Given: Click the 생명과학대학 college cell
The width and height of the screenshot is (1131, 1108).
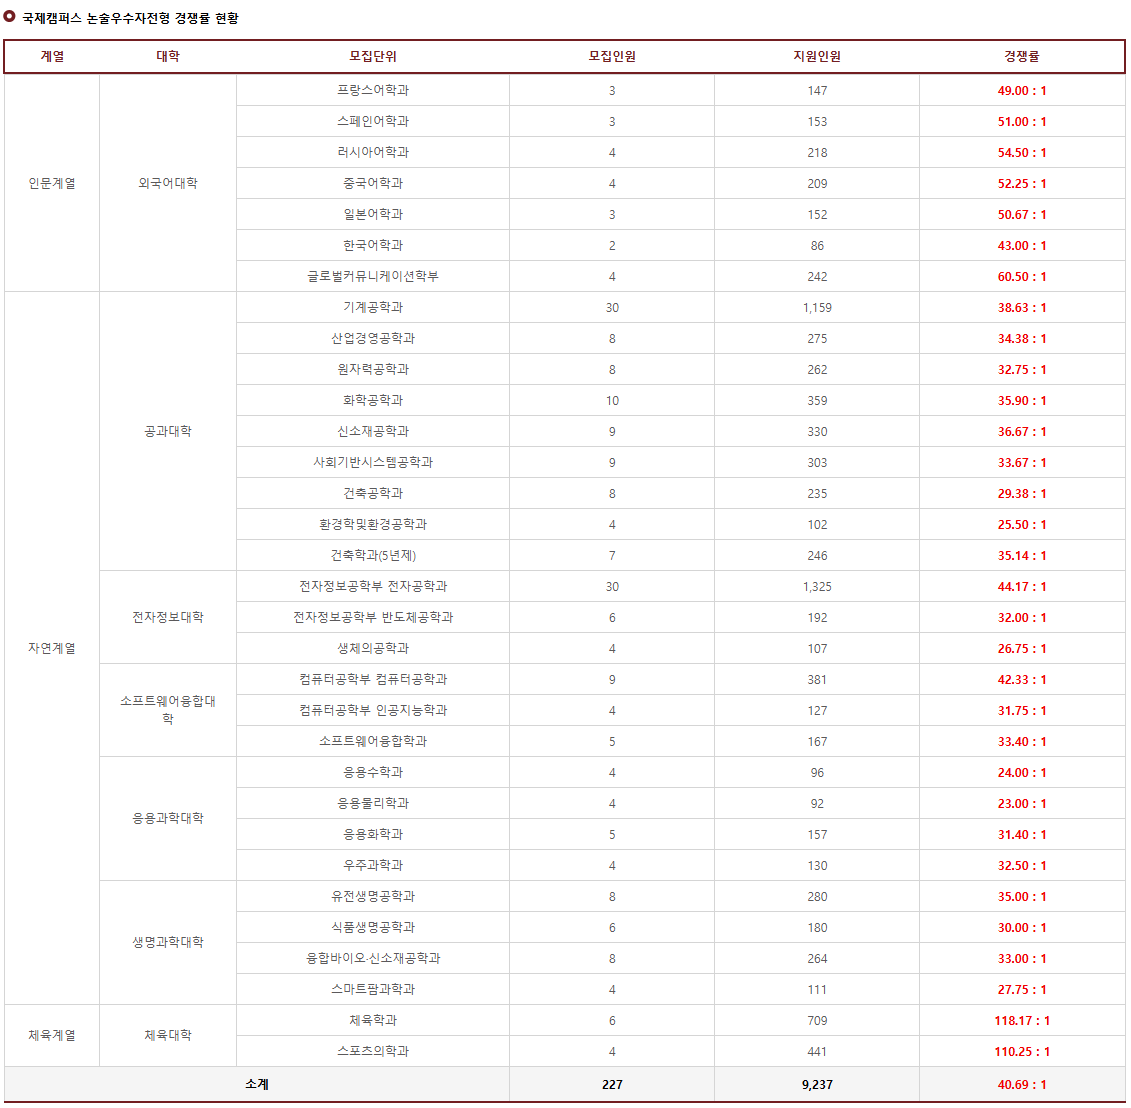Looking at the screenshot, I should 168,943.
